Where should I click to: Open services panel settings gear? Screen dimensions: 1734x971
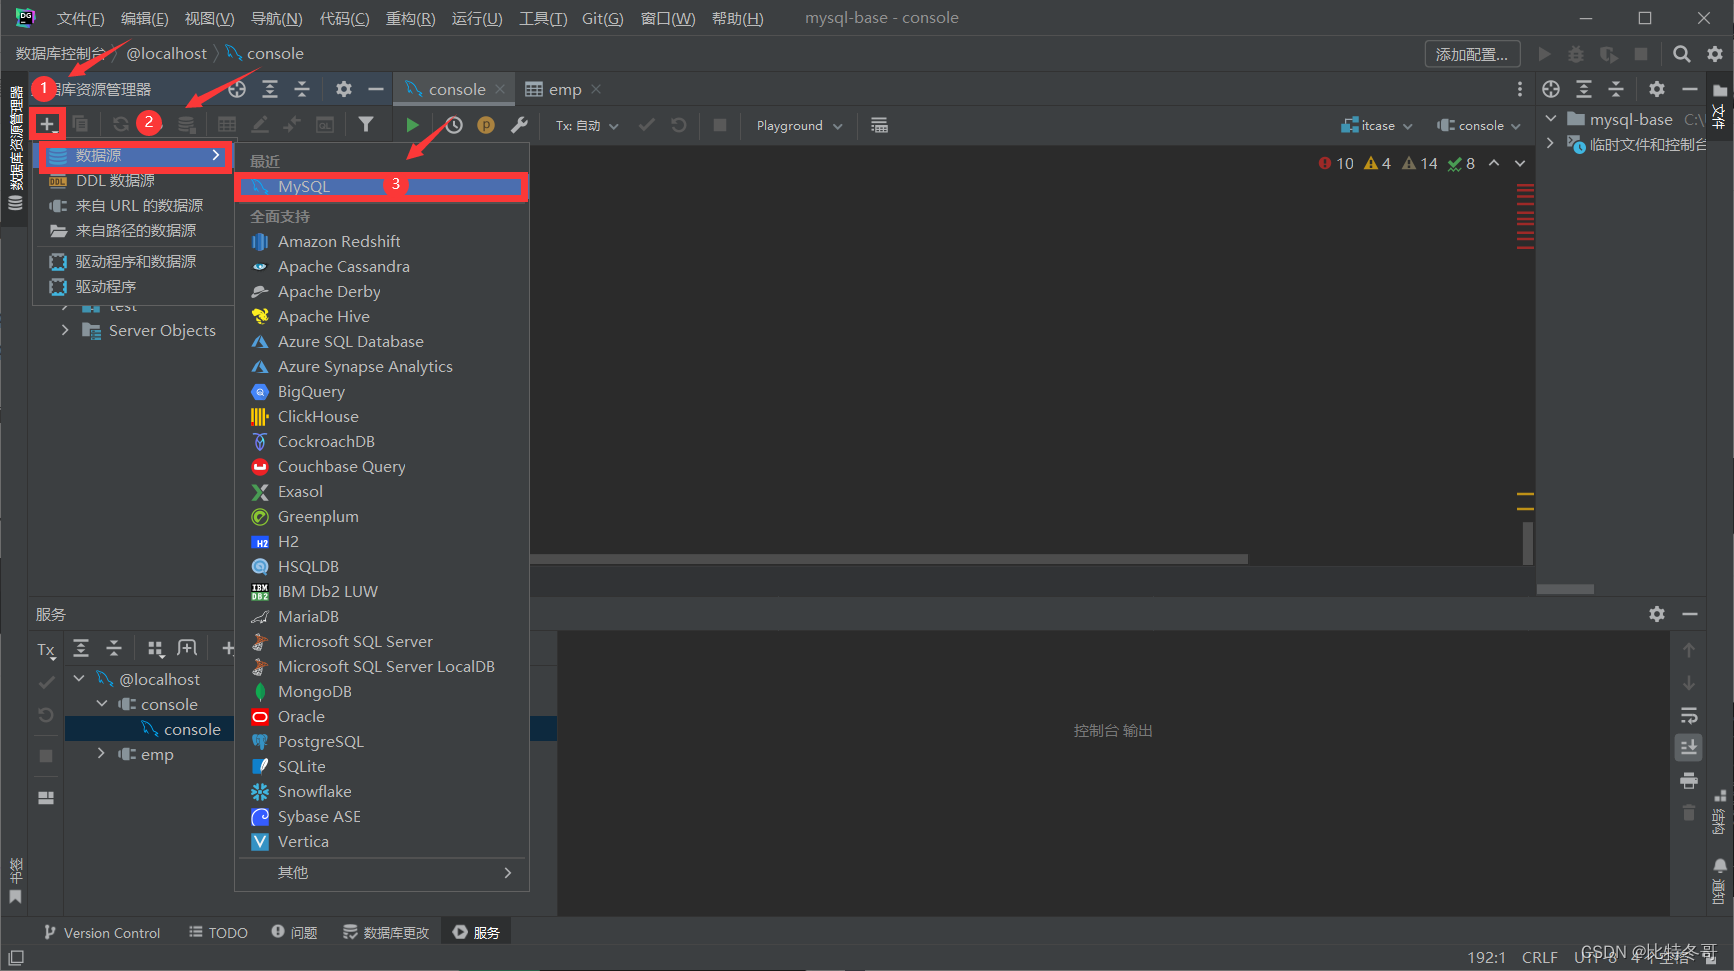1657,614
